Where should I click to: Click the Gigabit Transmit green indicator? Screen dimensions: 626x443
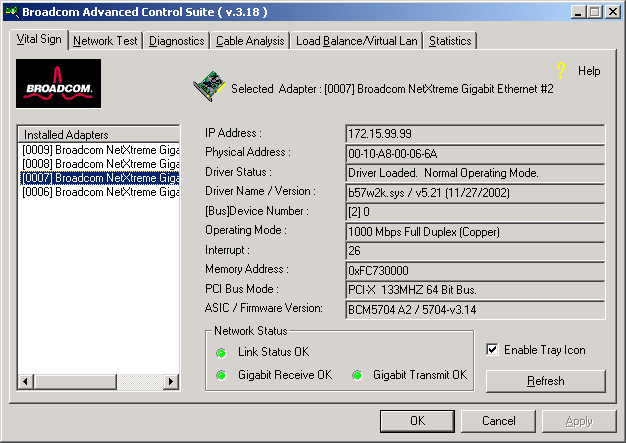pos(357,375)
